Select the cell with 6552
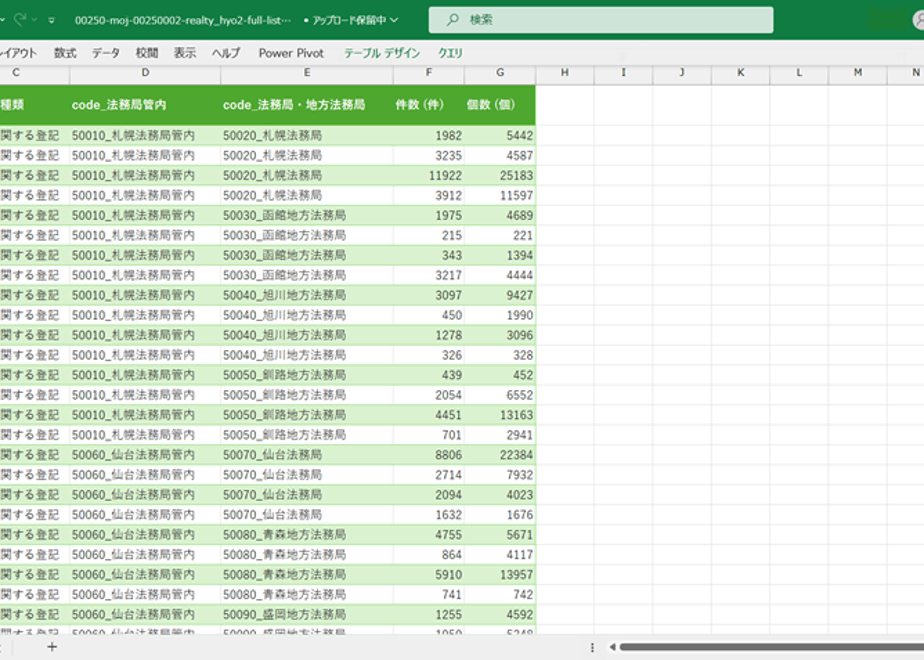This screenshot has height=660, width=924. click(x=500, y=395)
